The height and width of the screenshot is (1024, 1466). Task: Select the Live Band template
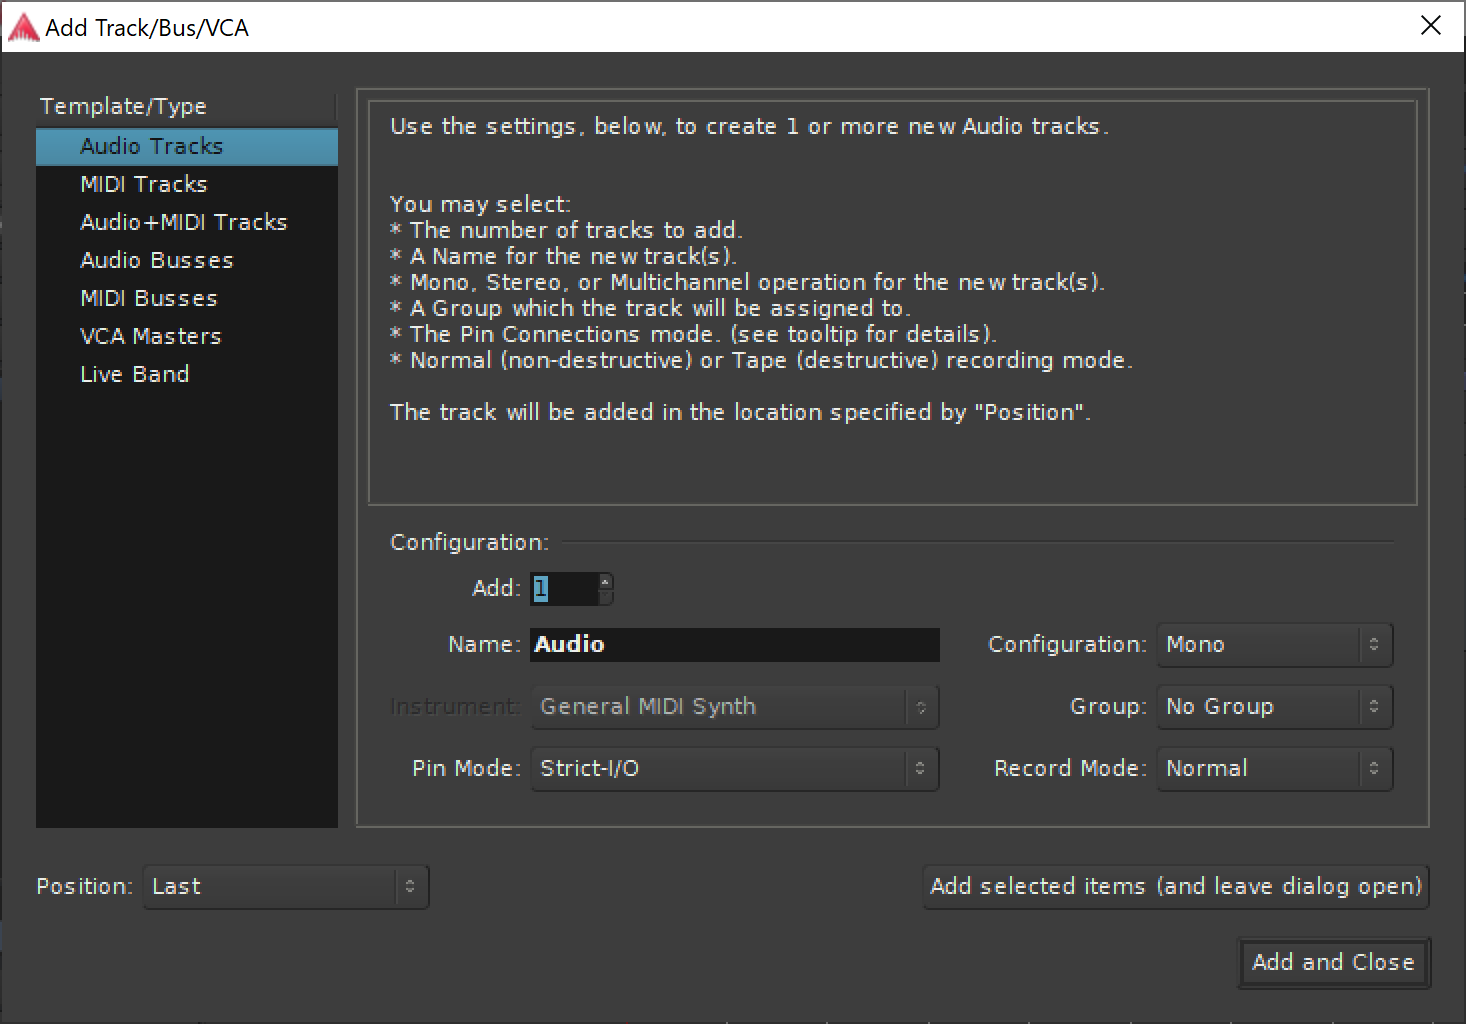135,374
